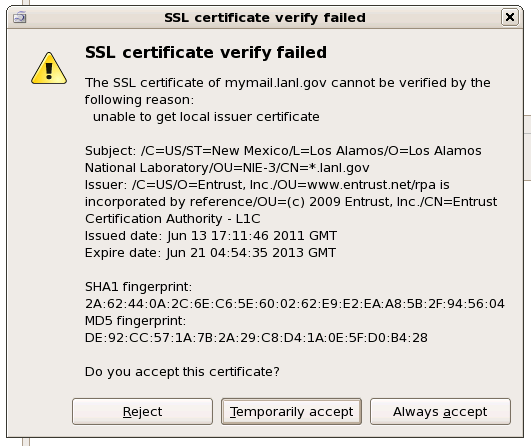This screenshot has height=446, width=531.
Task: Reject the SSL certificate
Action: pos(142,411)
